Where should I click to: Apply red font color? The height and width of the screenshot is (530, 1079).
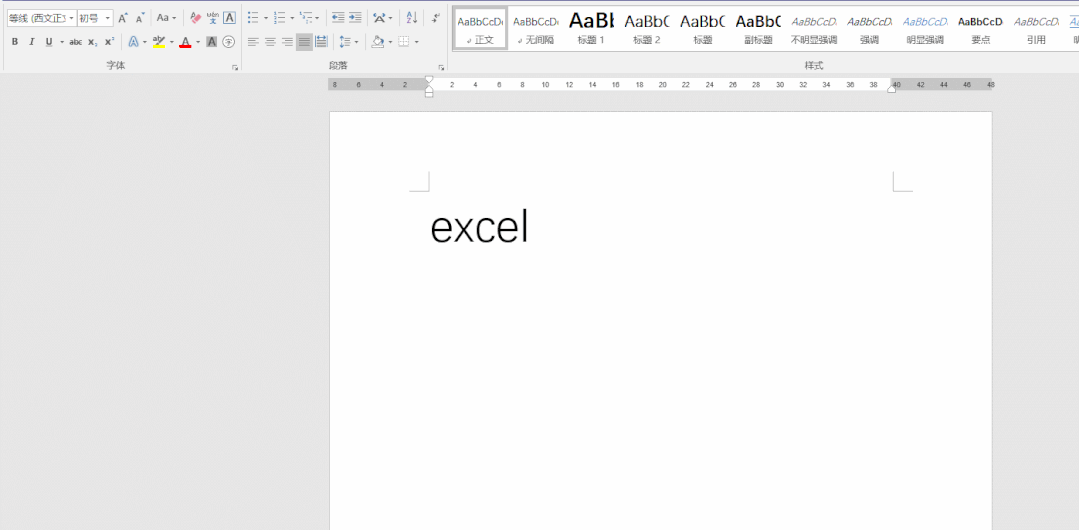185,42
